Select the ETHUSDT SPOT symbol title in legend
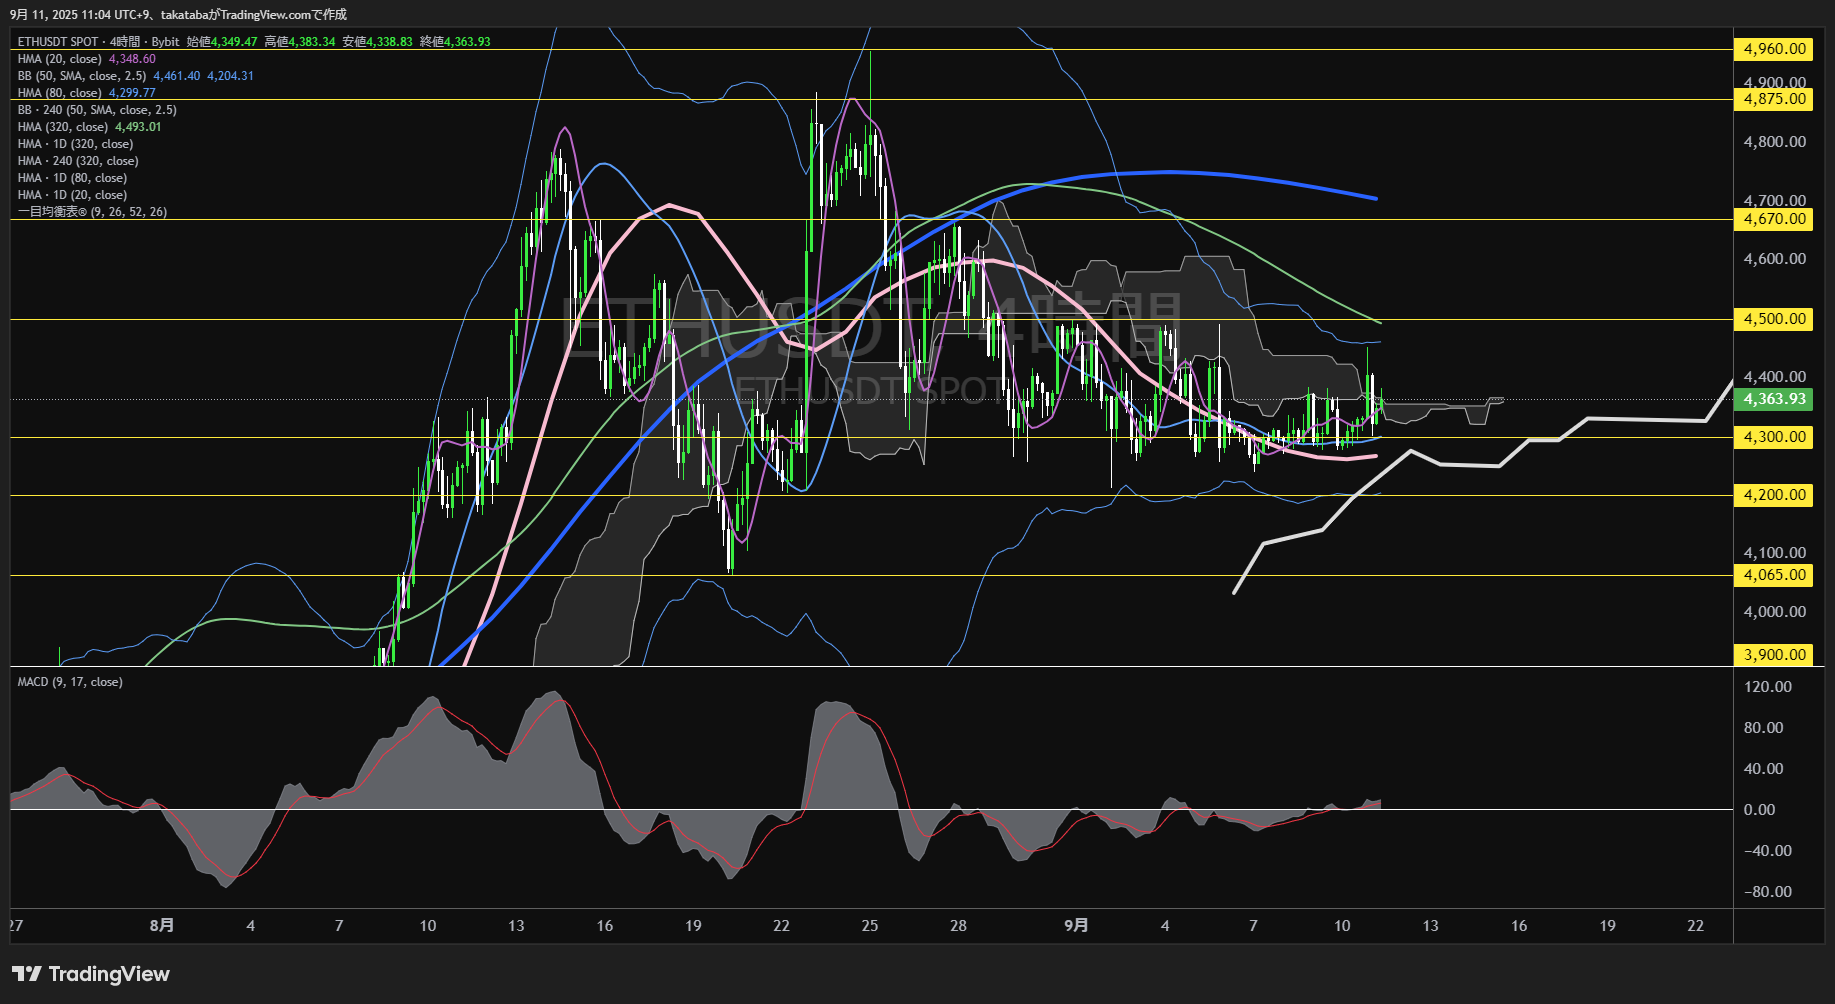Viewport: 1835px width, 1004px height. tap(58, 42)
